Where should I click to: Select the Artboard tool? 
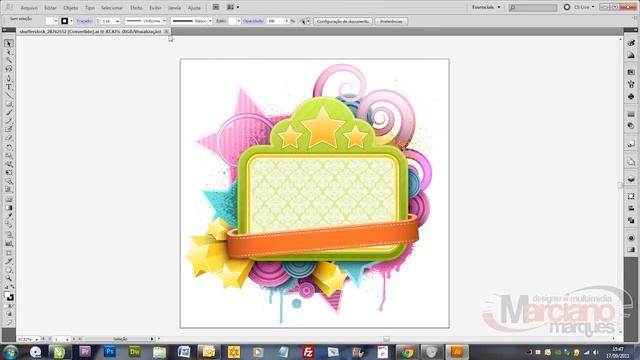pos(9,252)
